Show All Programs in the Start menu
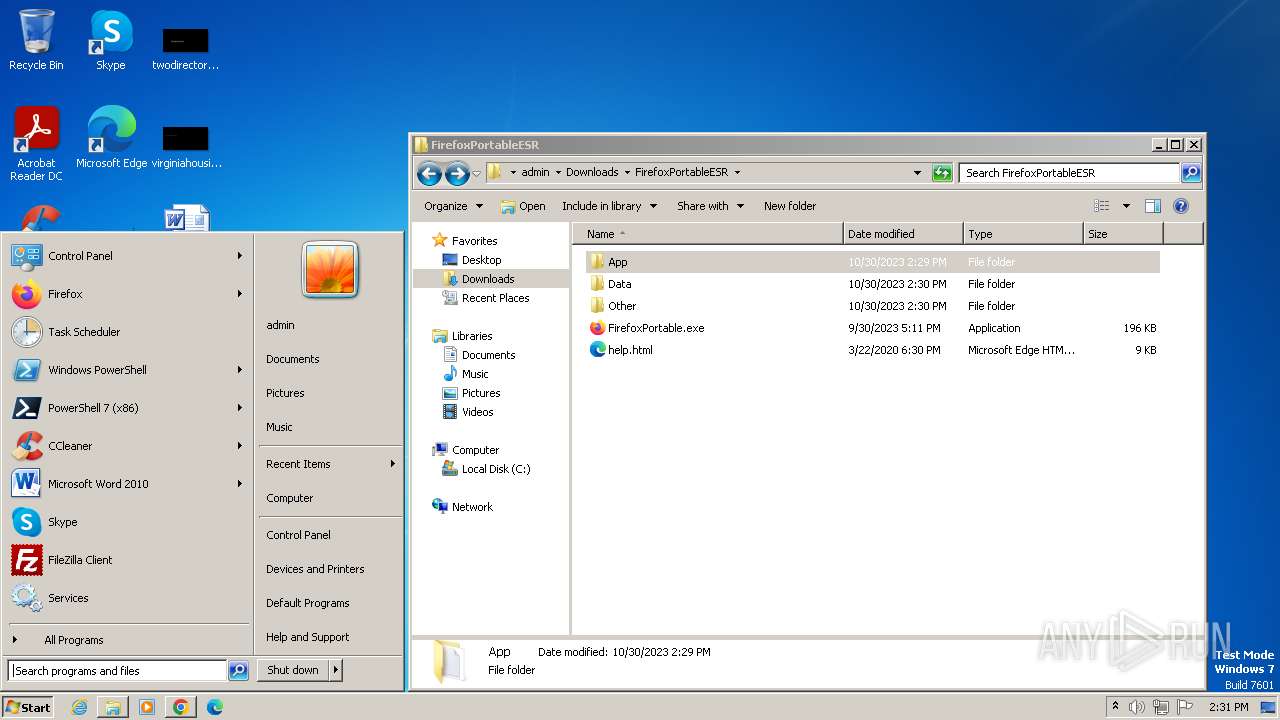This screenshot has height=720, width=1280. point(127,640)
